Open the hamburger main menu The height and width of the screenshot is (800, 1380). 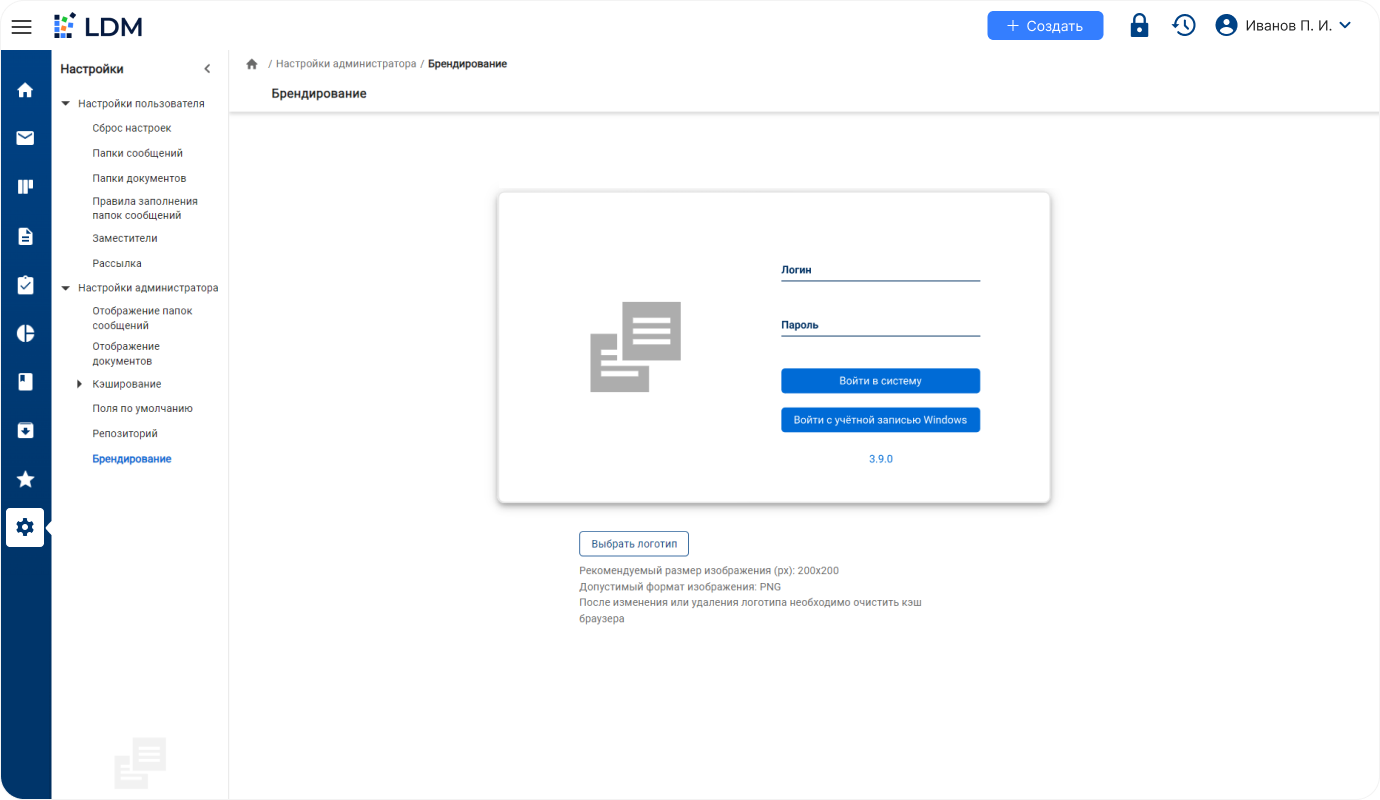click(x=21, y=26)
